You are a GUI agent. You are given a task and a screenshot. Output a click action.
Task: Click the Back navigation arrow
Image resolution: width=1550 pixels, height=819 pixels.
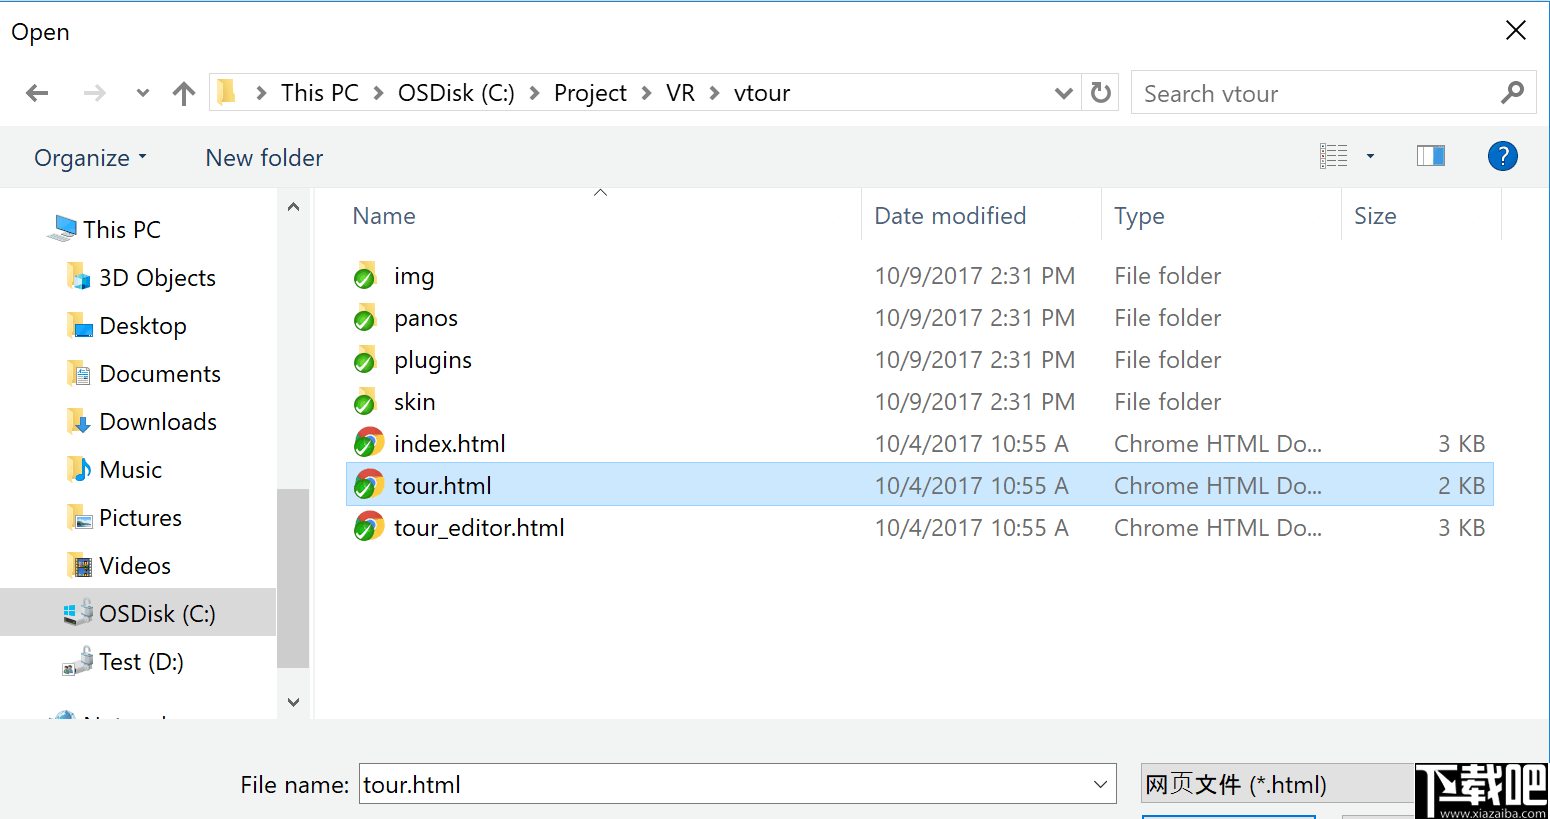pyautogui.click(x=37, y=94)
